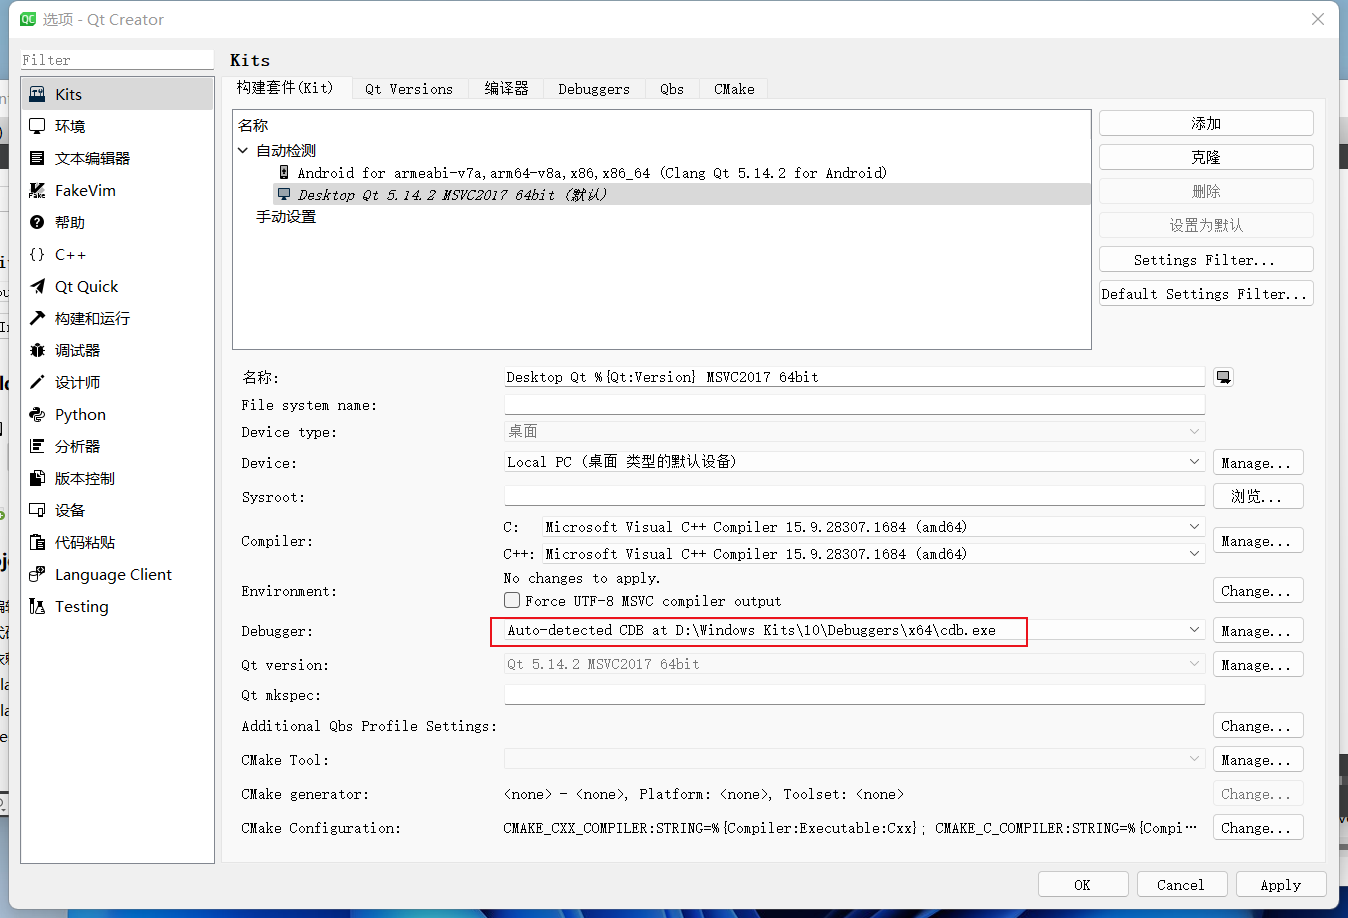This screenshot has height=918, width=1348.
Task: Select the 环境 monitor icon
Action: (x=37, y=126)
